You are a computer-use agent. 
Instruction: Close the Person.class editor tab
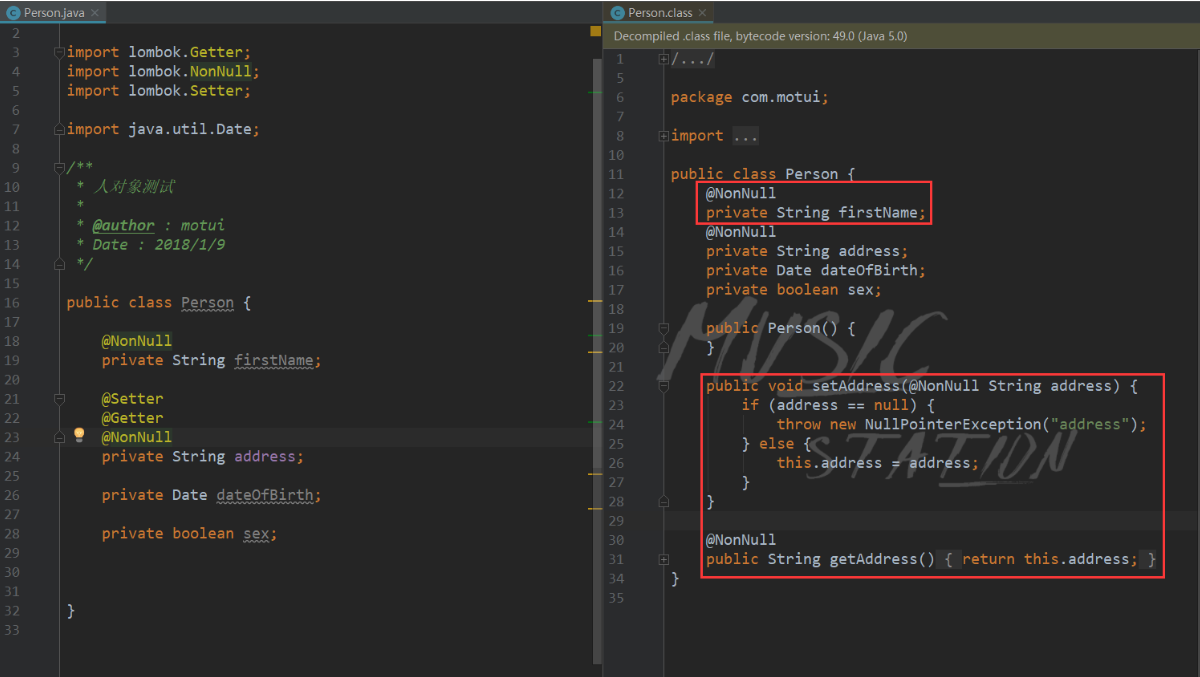tap(701, 13)
